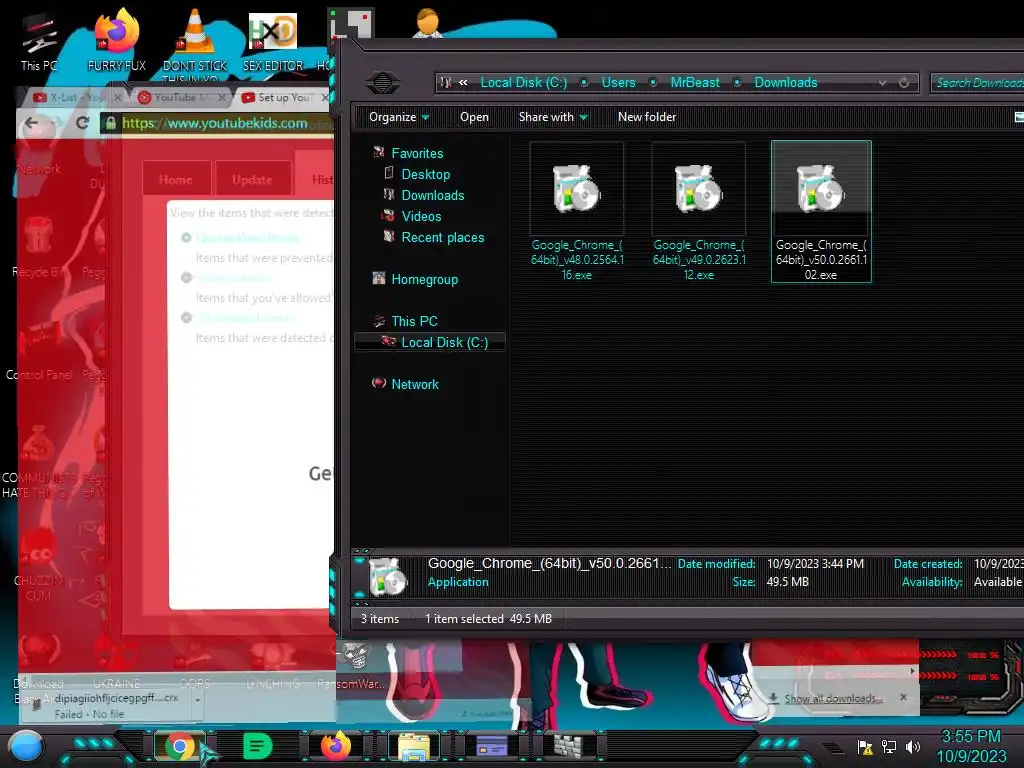Close the Chrome downloads bar
Viewport: 1024px width, 768px height.
(x=903, y=697)
